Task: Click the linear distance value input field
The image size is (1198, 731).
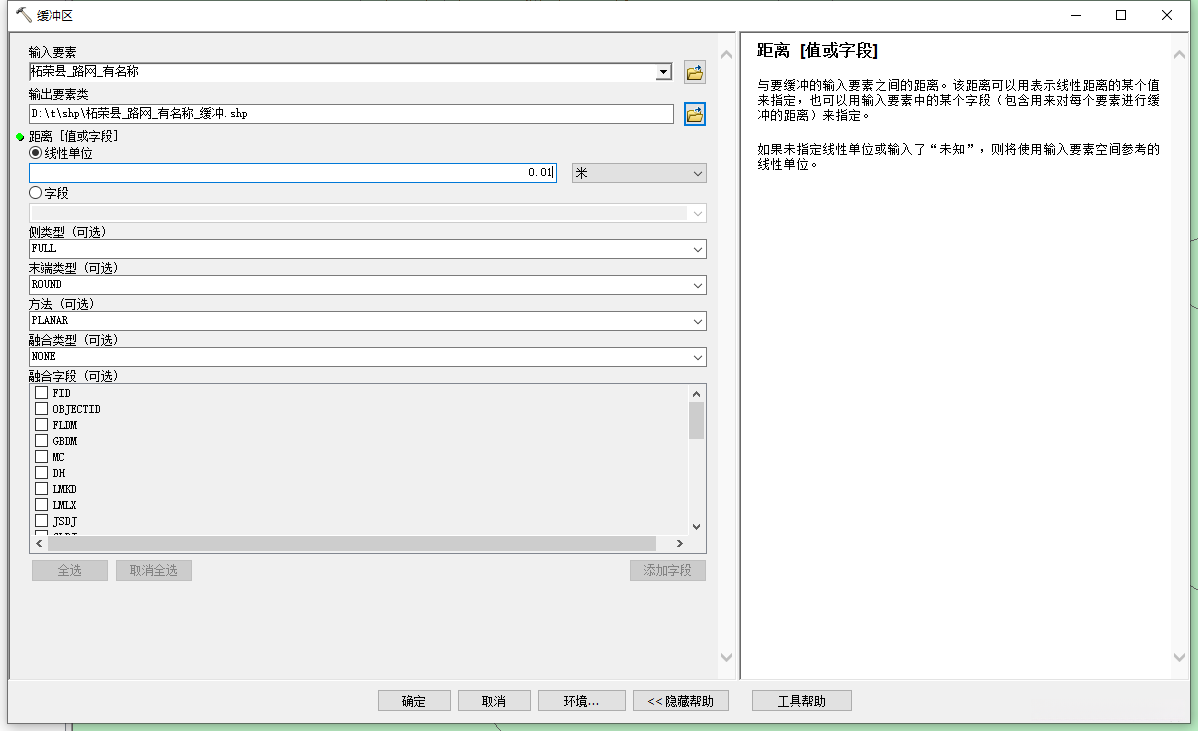Action: 293,173
